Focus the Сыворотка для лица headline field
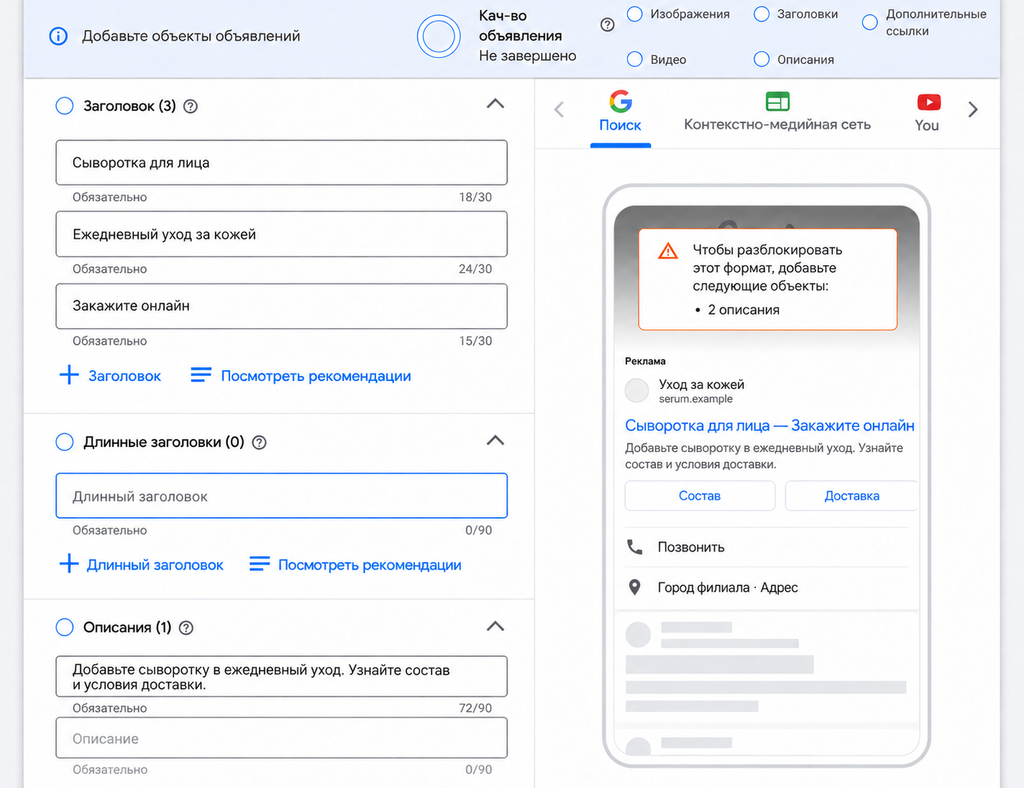Image resolution: width=1024 pixels, height=788 pixels. [281, 163]
